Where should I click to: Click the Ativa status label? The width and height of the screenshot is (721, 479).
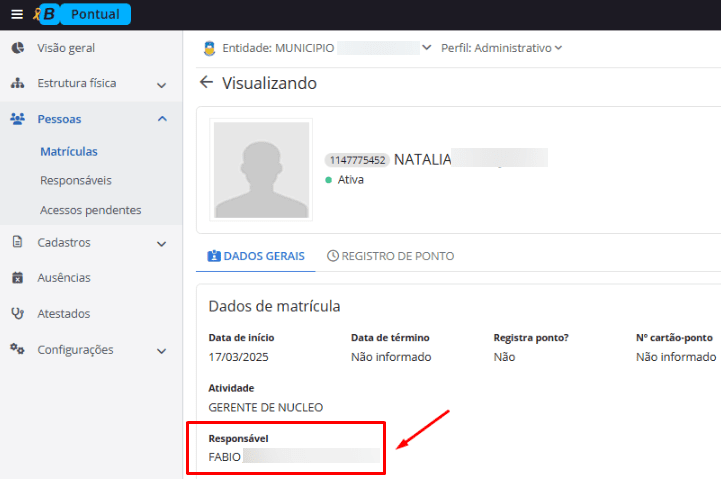coord(350,180)
